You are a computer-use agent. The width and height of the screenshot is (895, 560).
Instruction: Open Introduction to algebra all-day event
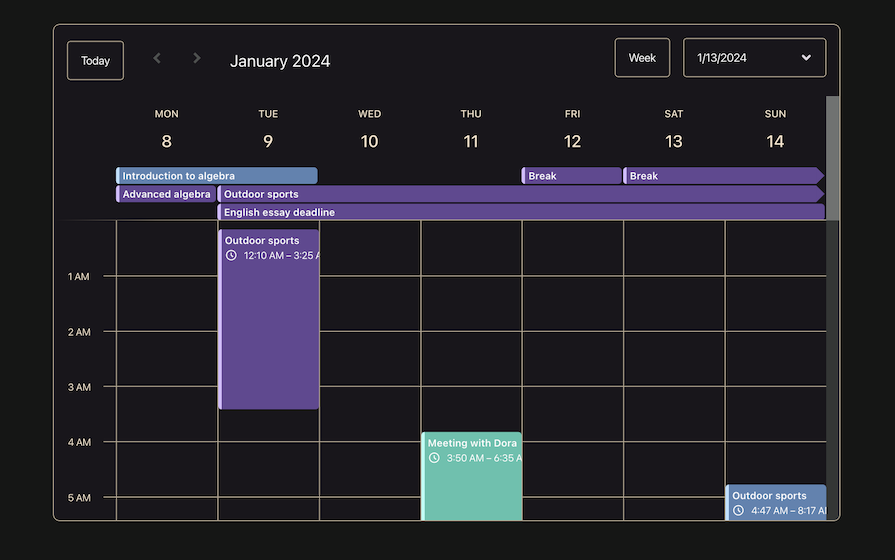[217, 176]
